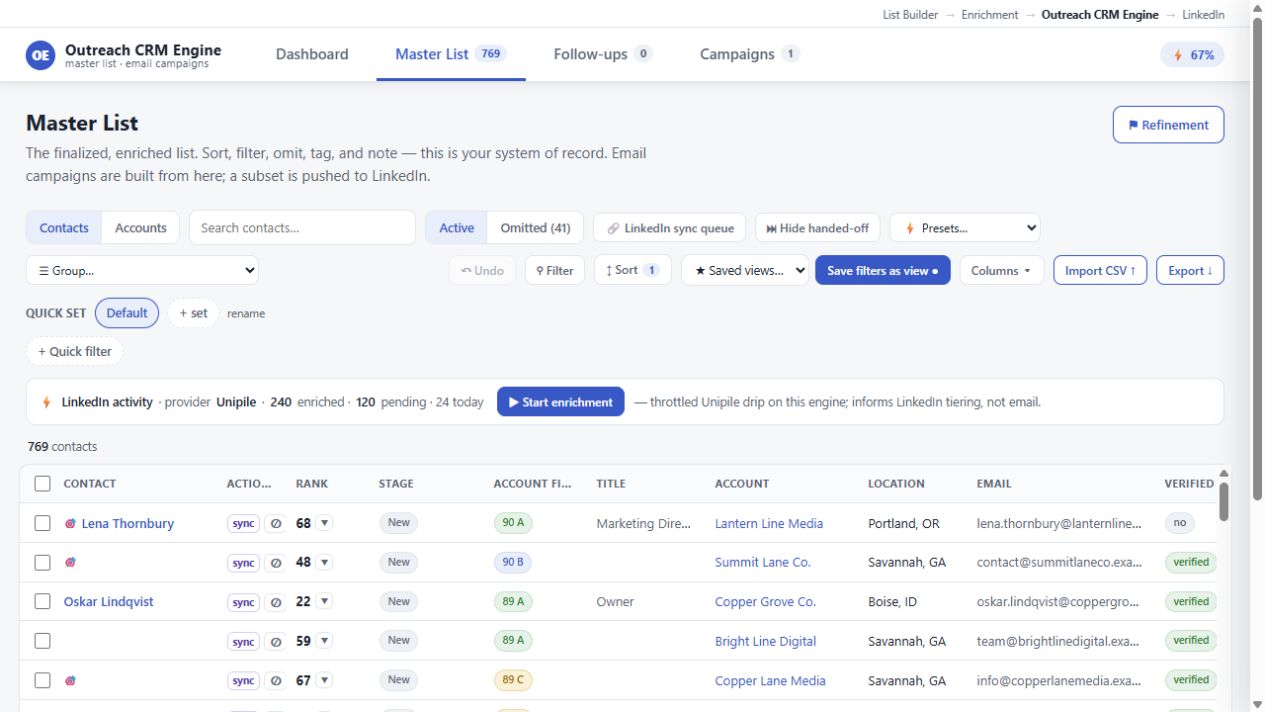Select the Contacts view toggle
The width and height of the screenshot is (1265, 712).
point(64,228)
